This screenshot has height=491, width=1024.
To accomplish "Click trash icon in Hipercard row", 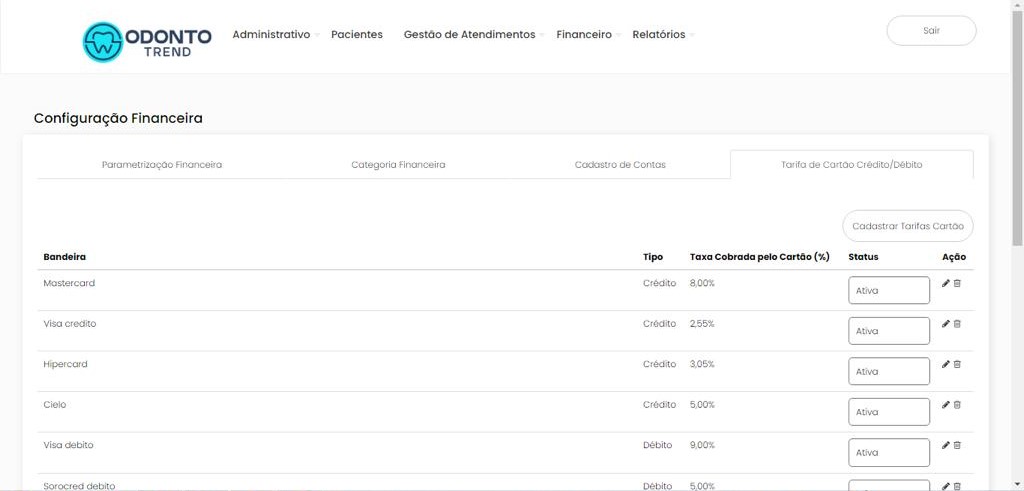I will tap(957, 364).
